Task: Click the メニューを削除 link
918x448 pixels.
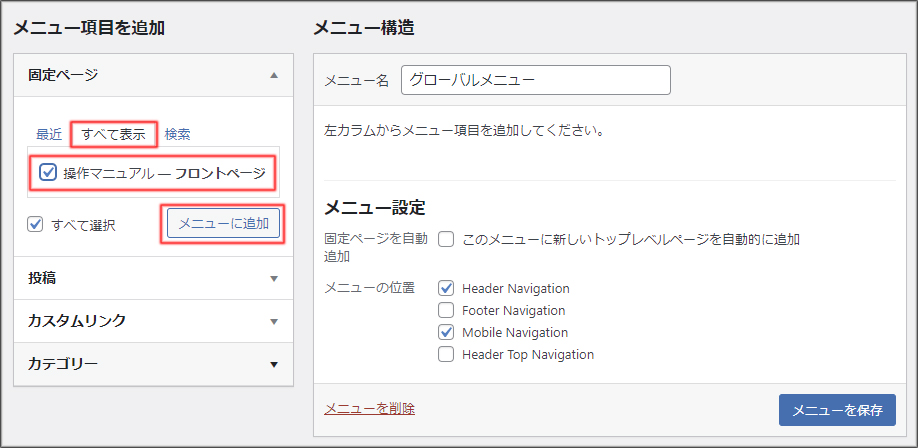Action: (369, 408)
